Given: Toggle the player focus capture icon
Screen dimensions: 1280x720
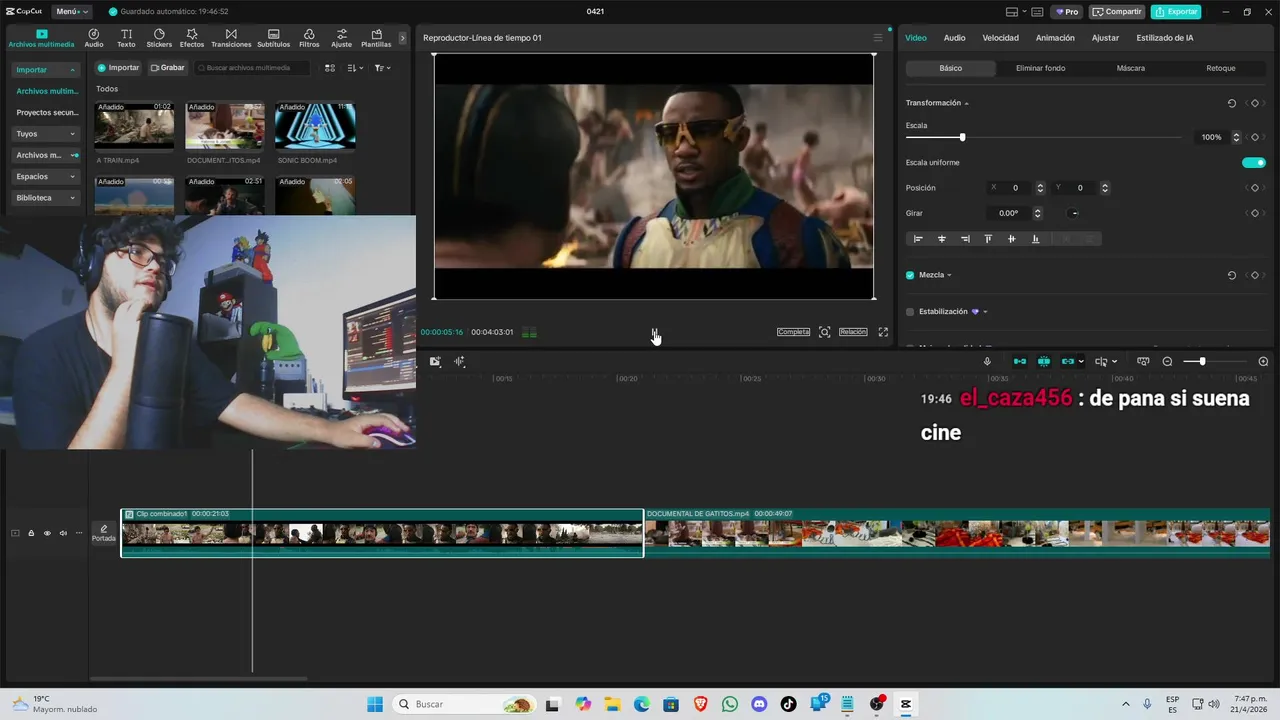Looking at the screenshot, I should pyautogui.click(x=824, y=332).
